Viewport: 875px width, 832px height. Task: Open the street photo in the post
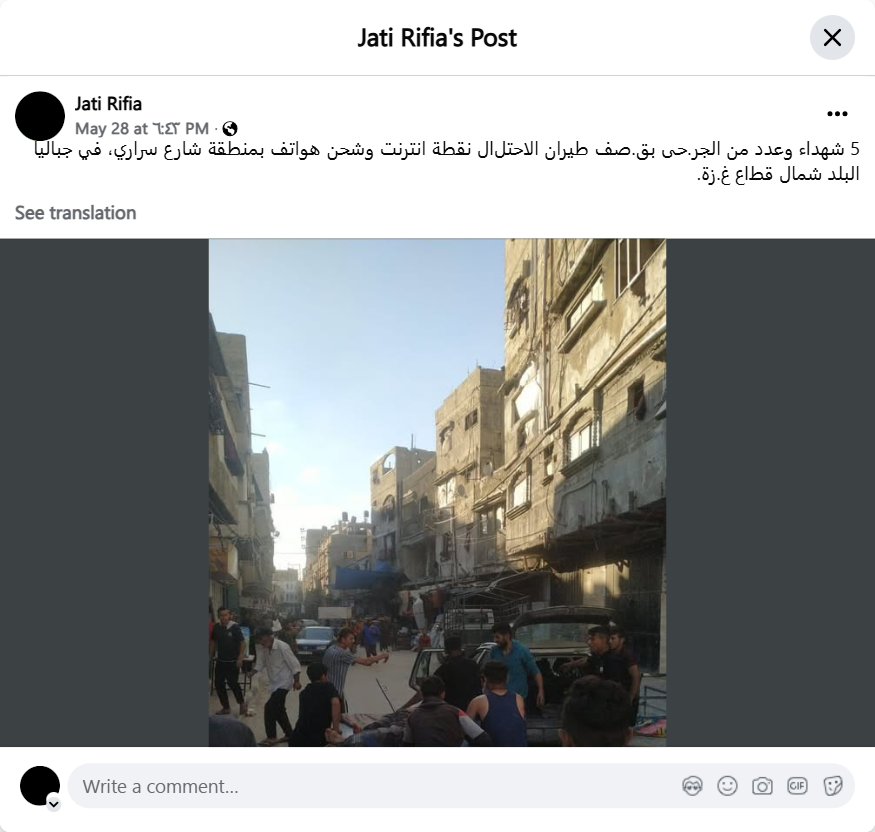tap(438, 493)
